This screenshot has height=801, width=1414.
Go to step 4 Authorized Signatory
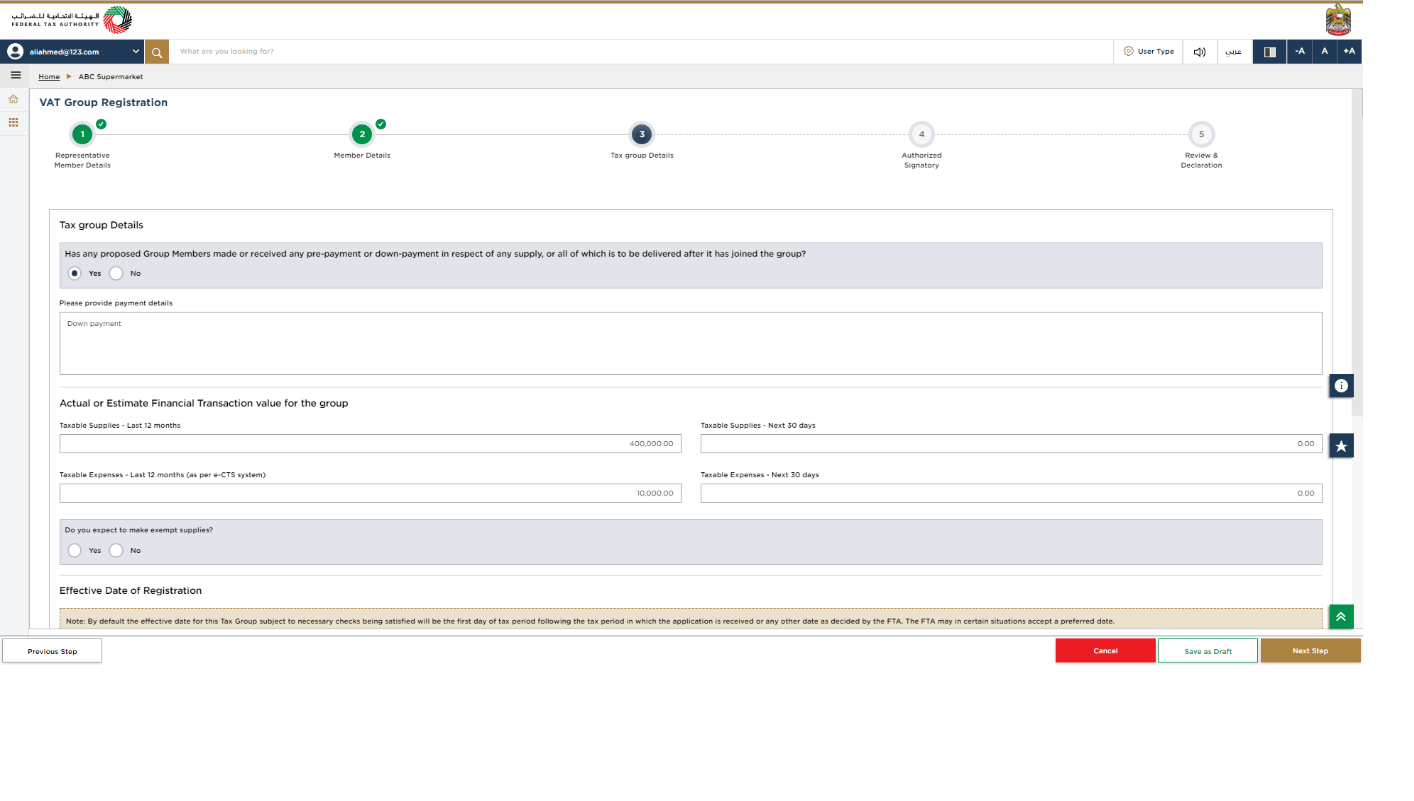click(921, 134)
